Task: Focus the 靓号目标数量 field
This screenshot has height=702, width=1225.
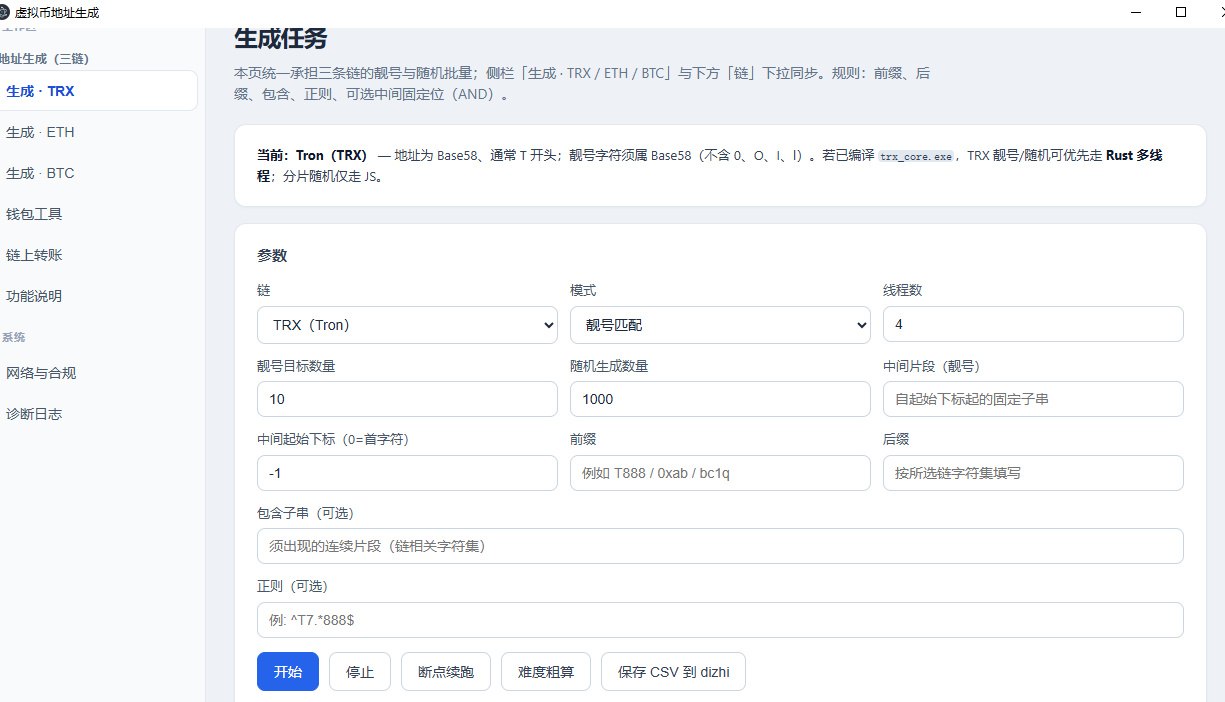Action: tap(407, 399)
